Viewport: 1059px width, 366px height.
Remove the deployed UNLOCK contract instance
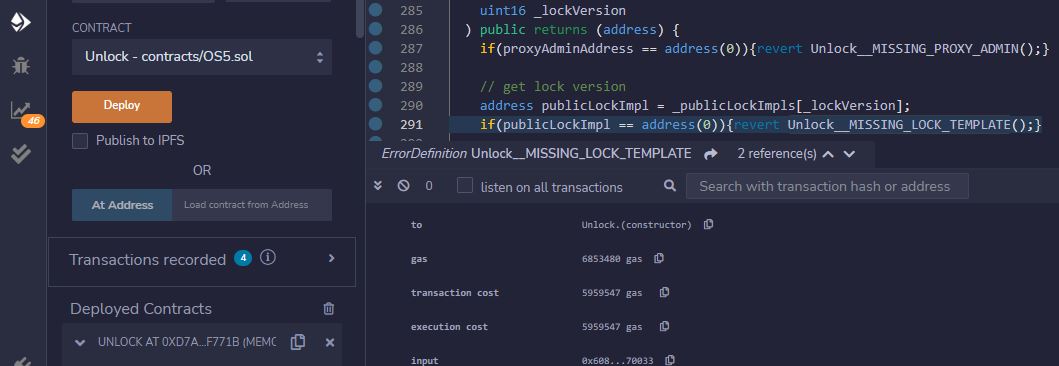330,343
